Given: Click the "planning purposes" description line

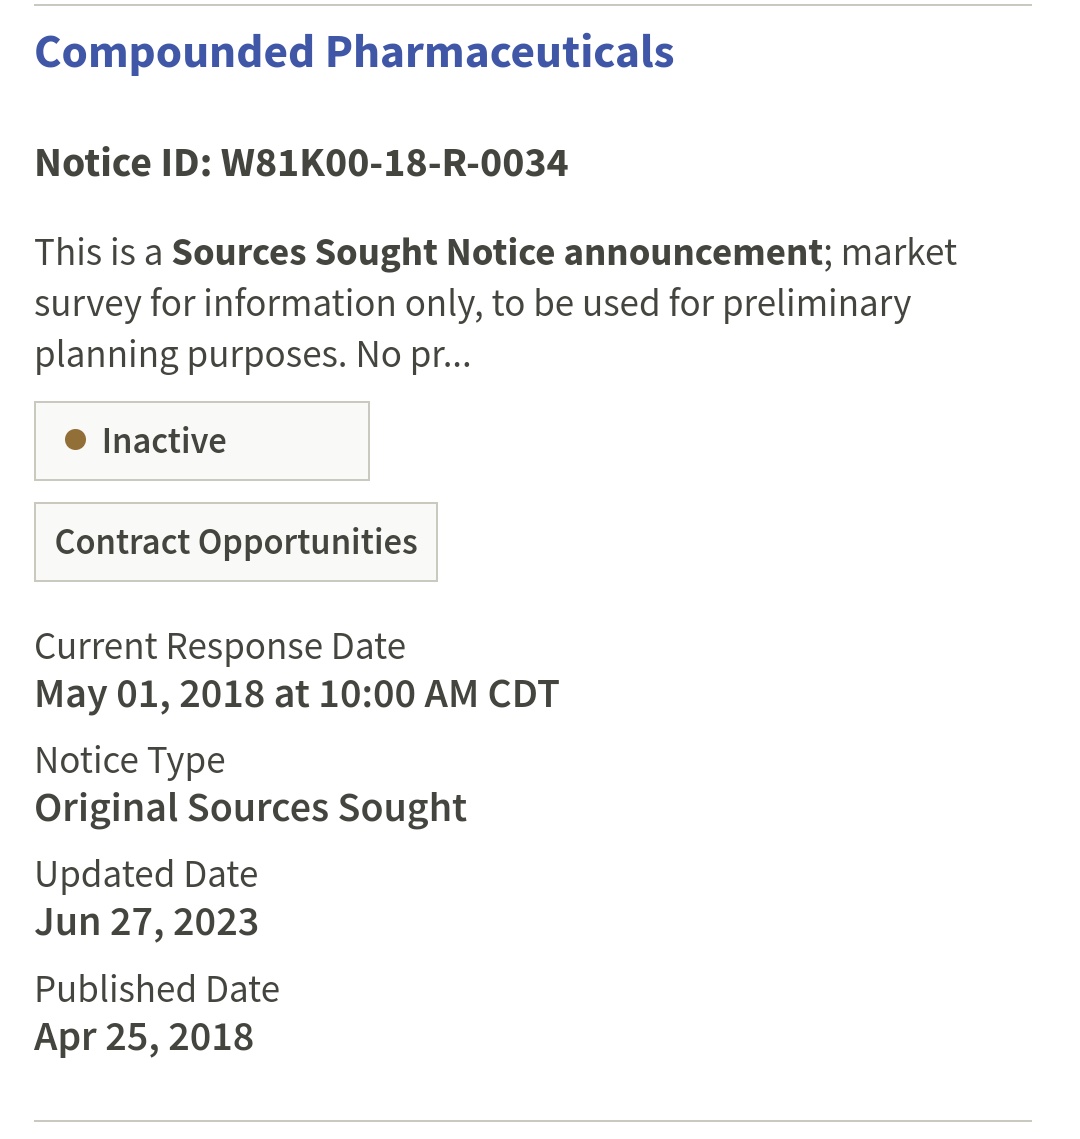Looking at the screenshot, I should tap(190, 354).
